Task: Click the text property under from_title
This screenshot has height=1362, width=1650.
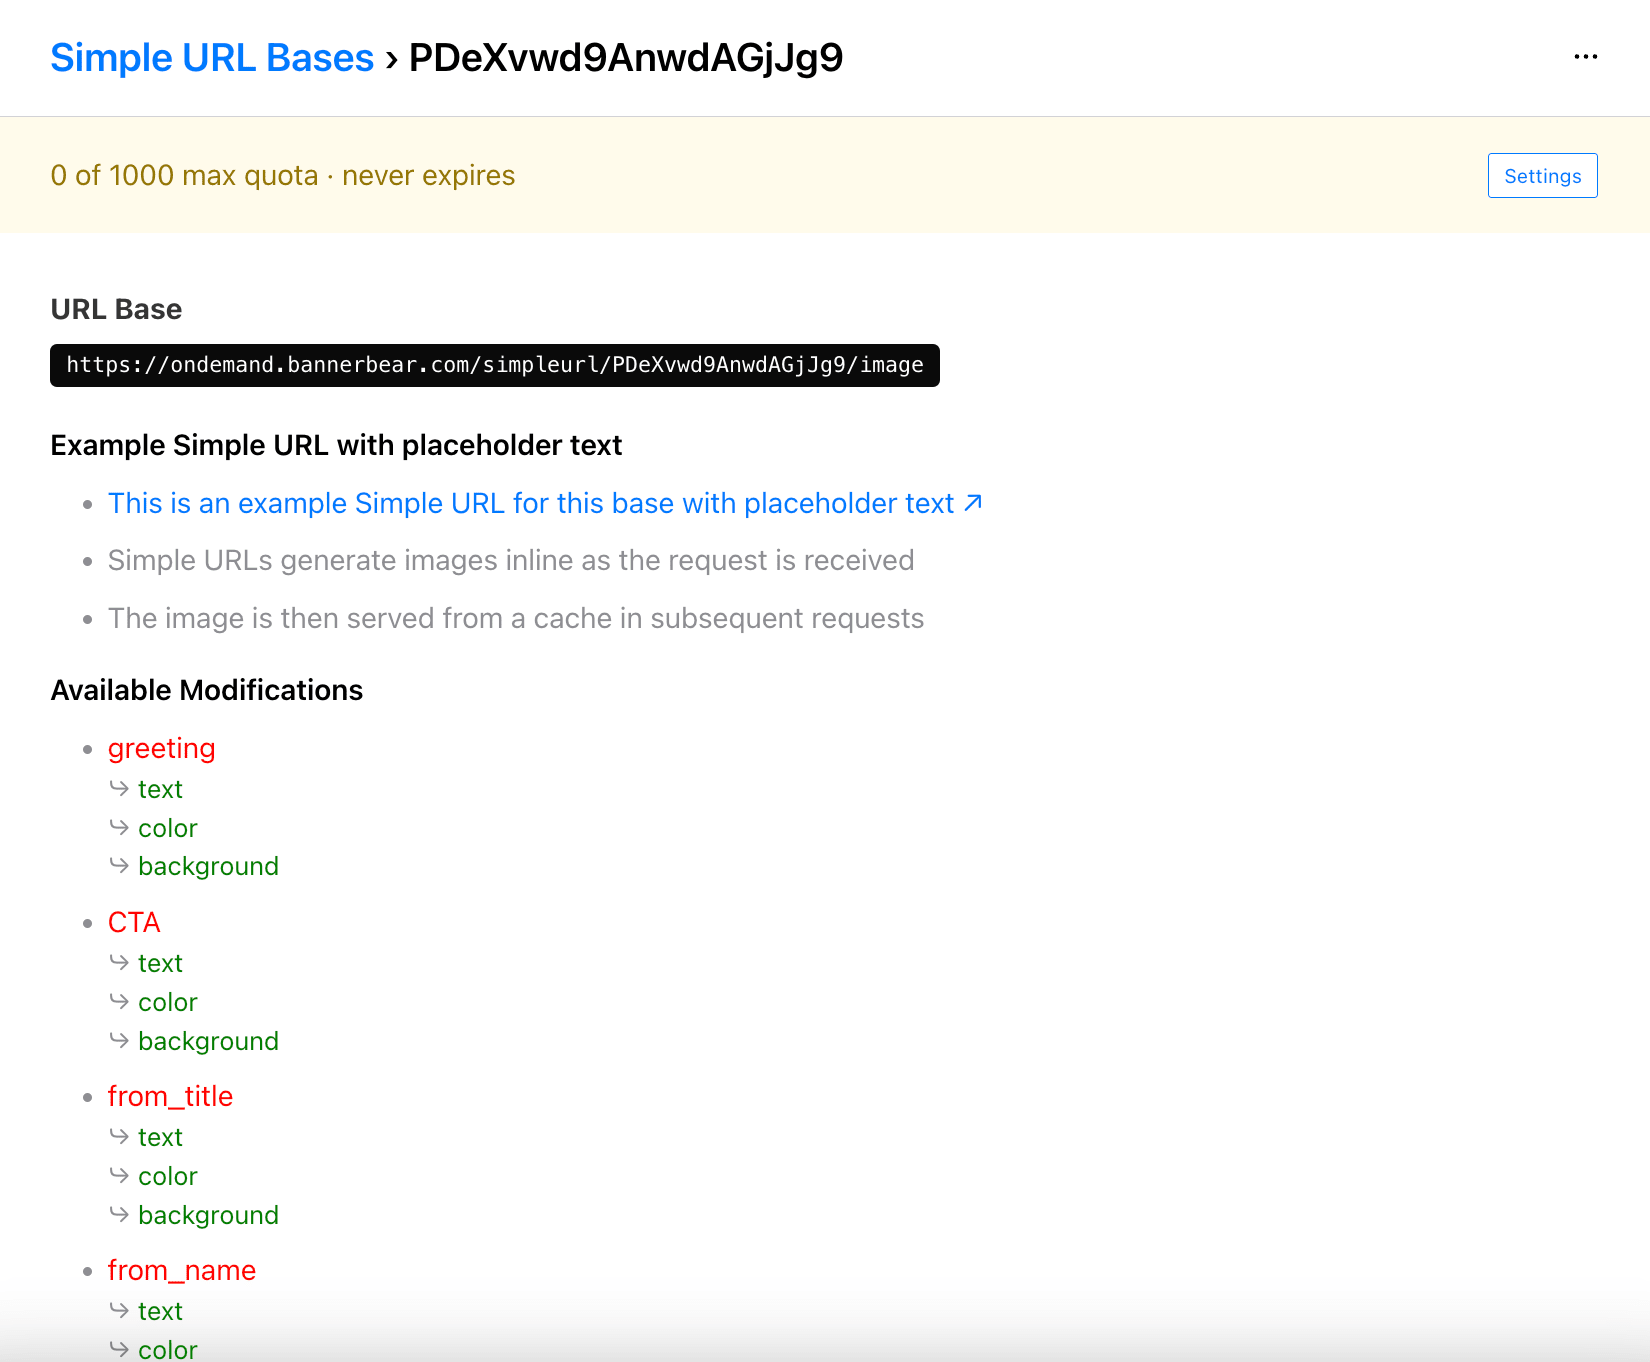Action: [x=160, y=1137]
